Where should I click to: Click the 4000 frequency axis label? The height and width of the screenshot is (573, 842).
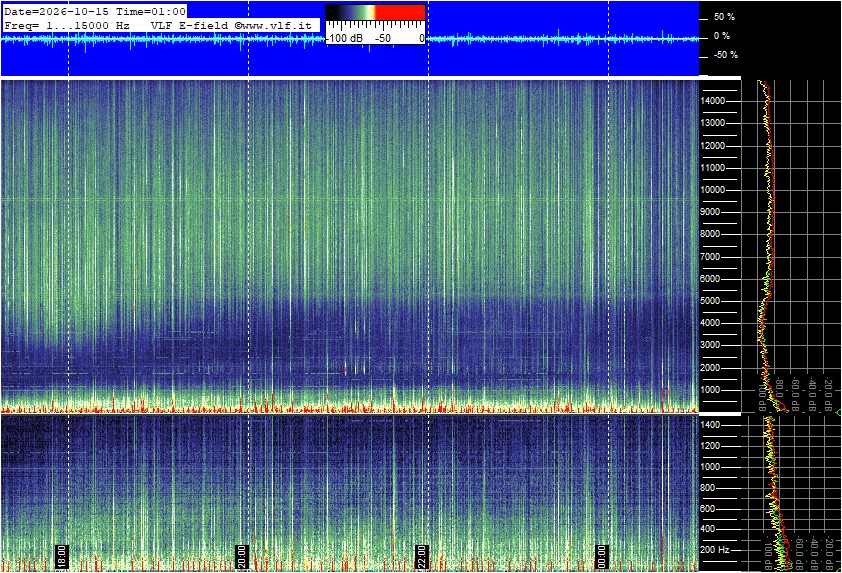tap(710, 323)
